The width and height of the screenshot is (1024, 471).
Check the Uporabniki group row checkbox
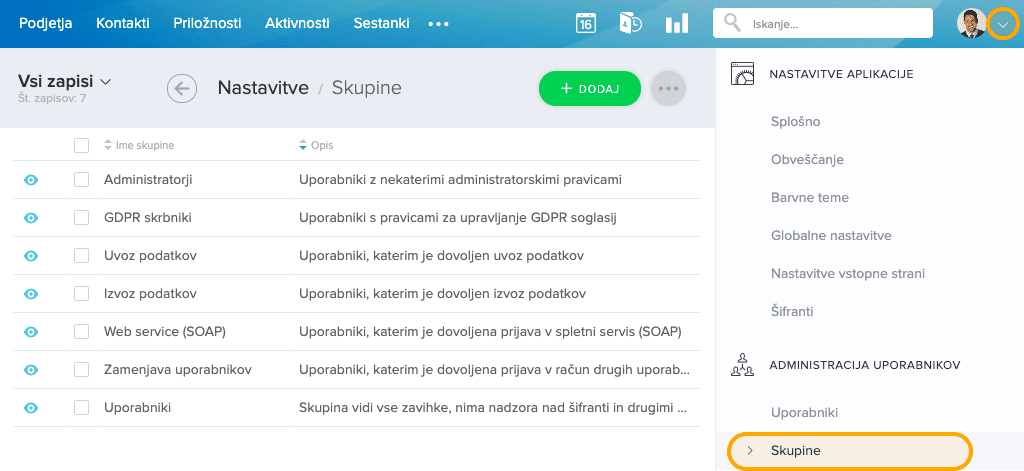coord(82,408)
